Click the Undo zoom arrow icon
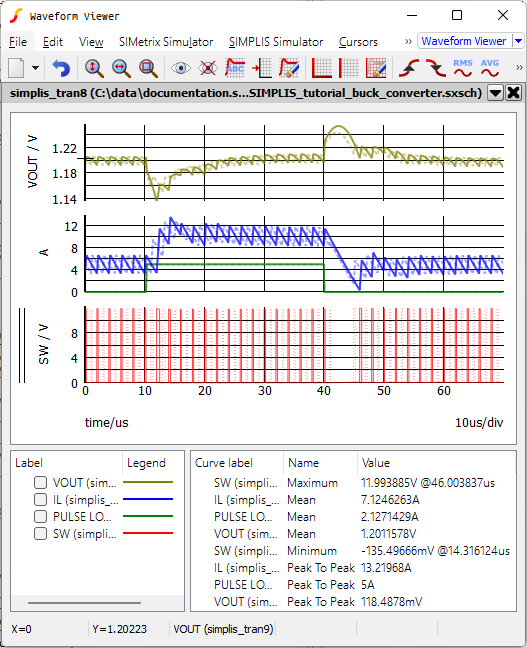Screen dimensions: 527x648 click(61, 68)
